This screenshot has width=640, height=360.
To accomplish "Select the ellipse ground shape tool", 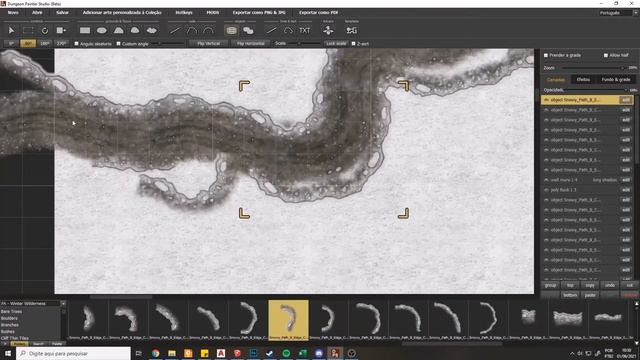I will tap(102, 30).
